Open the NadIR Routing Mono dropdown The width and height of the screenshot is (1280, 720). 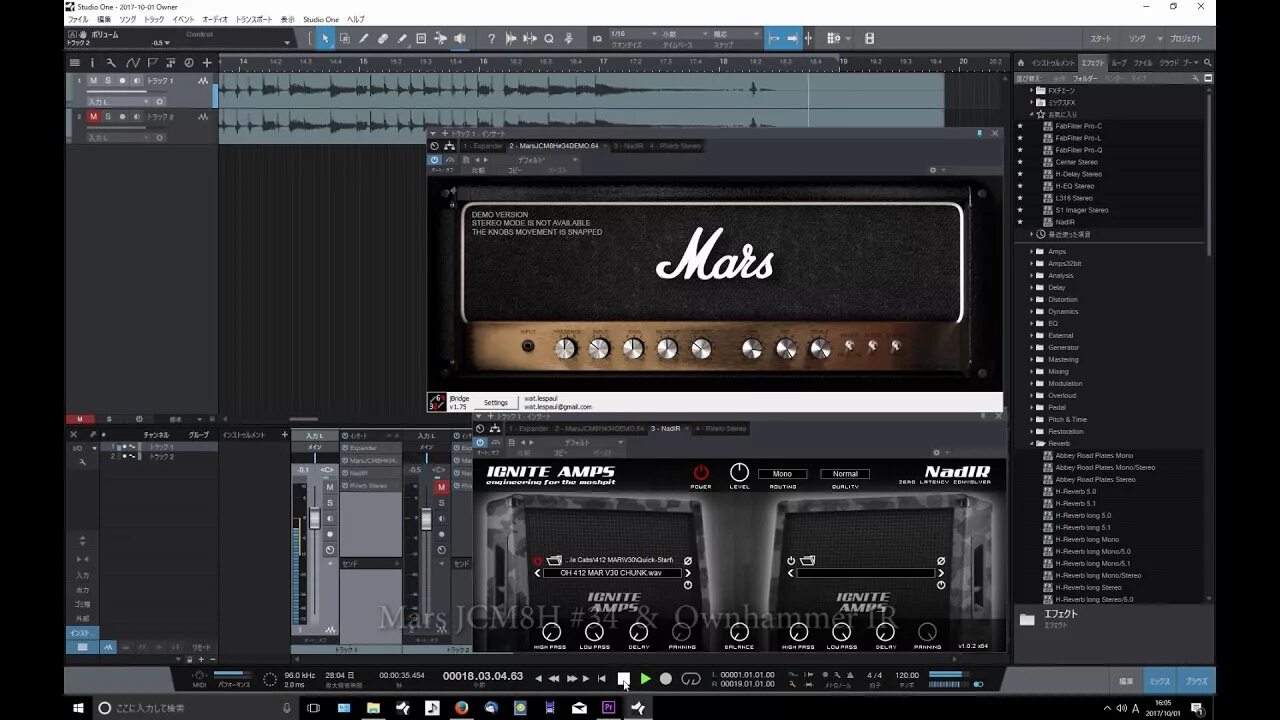[x=782, y=474]
